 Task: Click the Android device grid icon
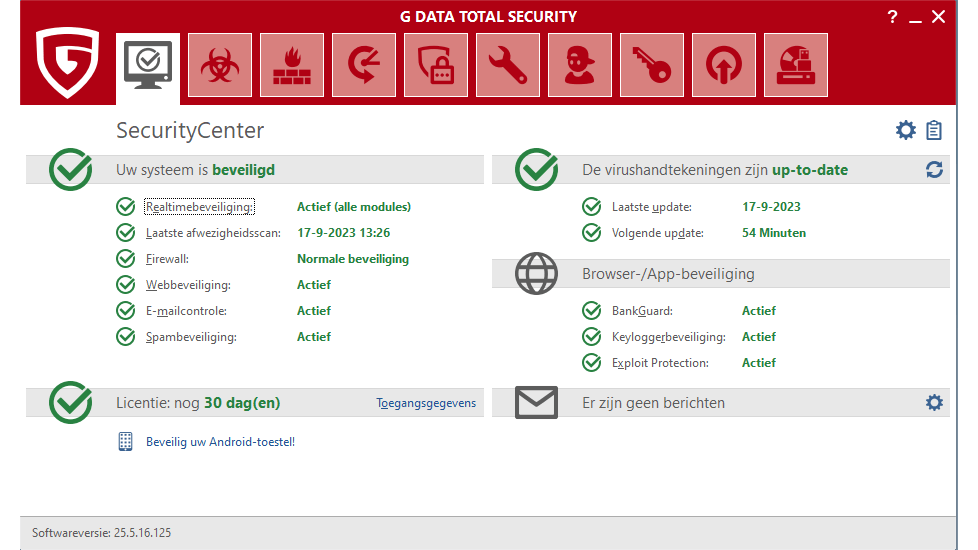(125, 441)
